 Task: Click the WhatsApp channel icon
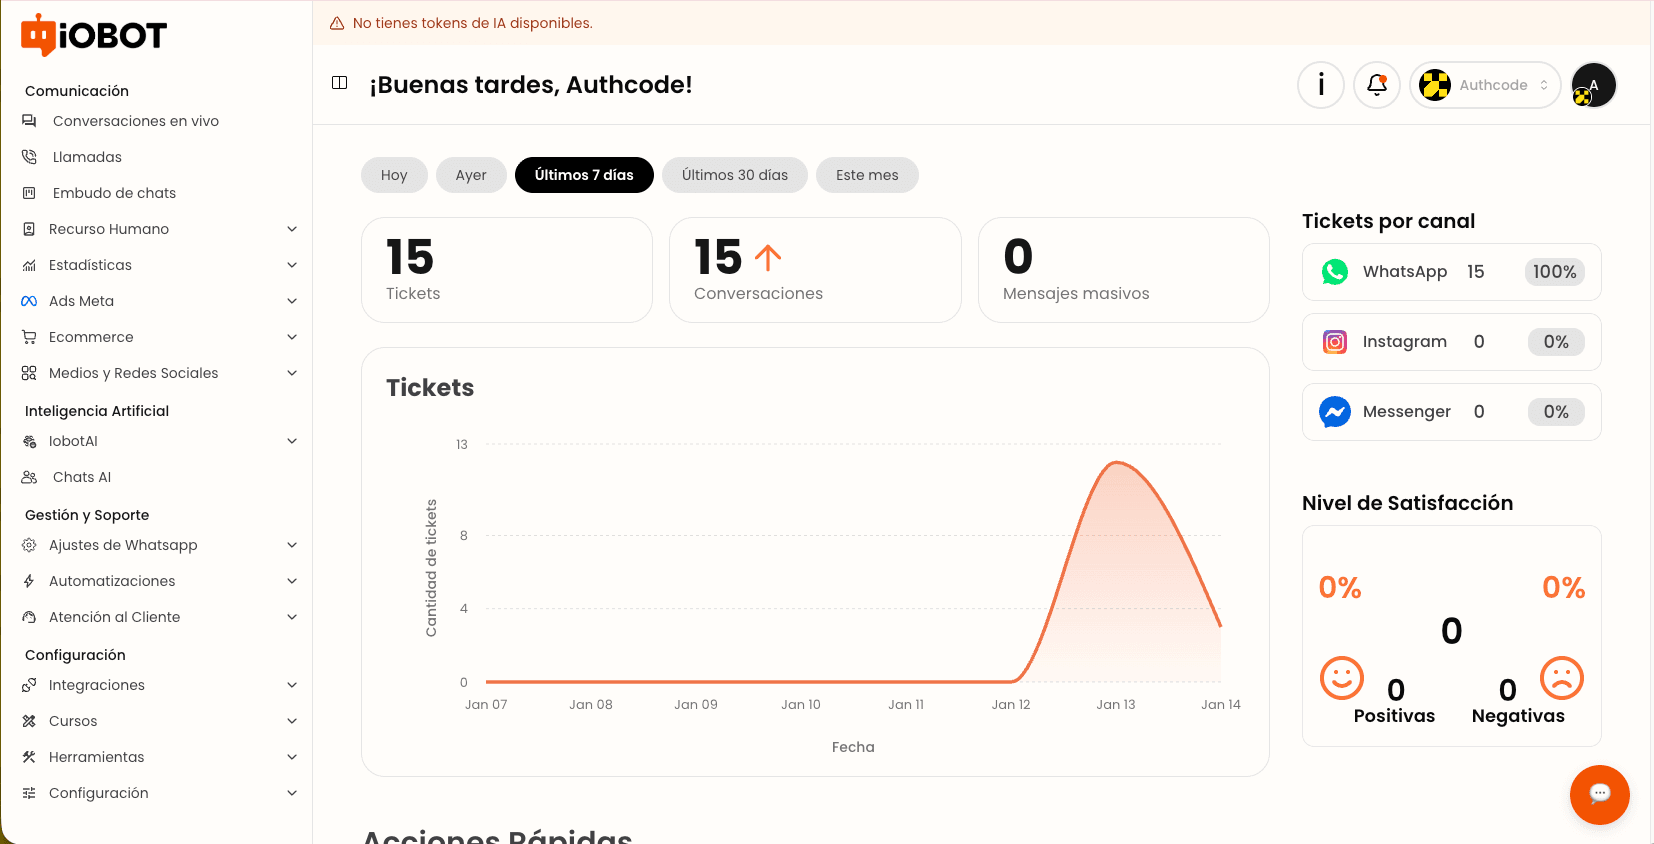[x=1335, y=272]
